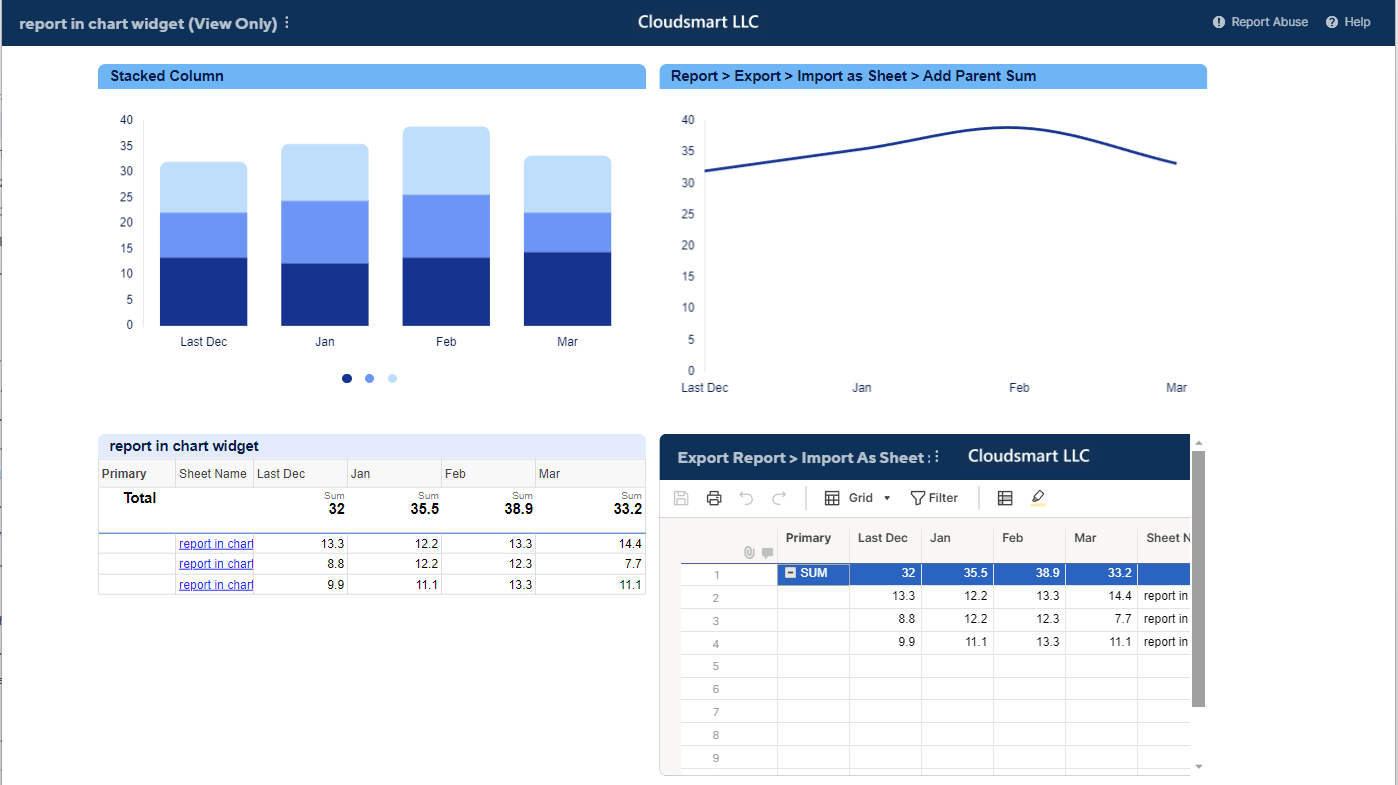Viewport: 1398px width, 785px height.
Task: Click the redo arrow in sheet toolbar
Action: pos(779,498)
